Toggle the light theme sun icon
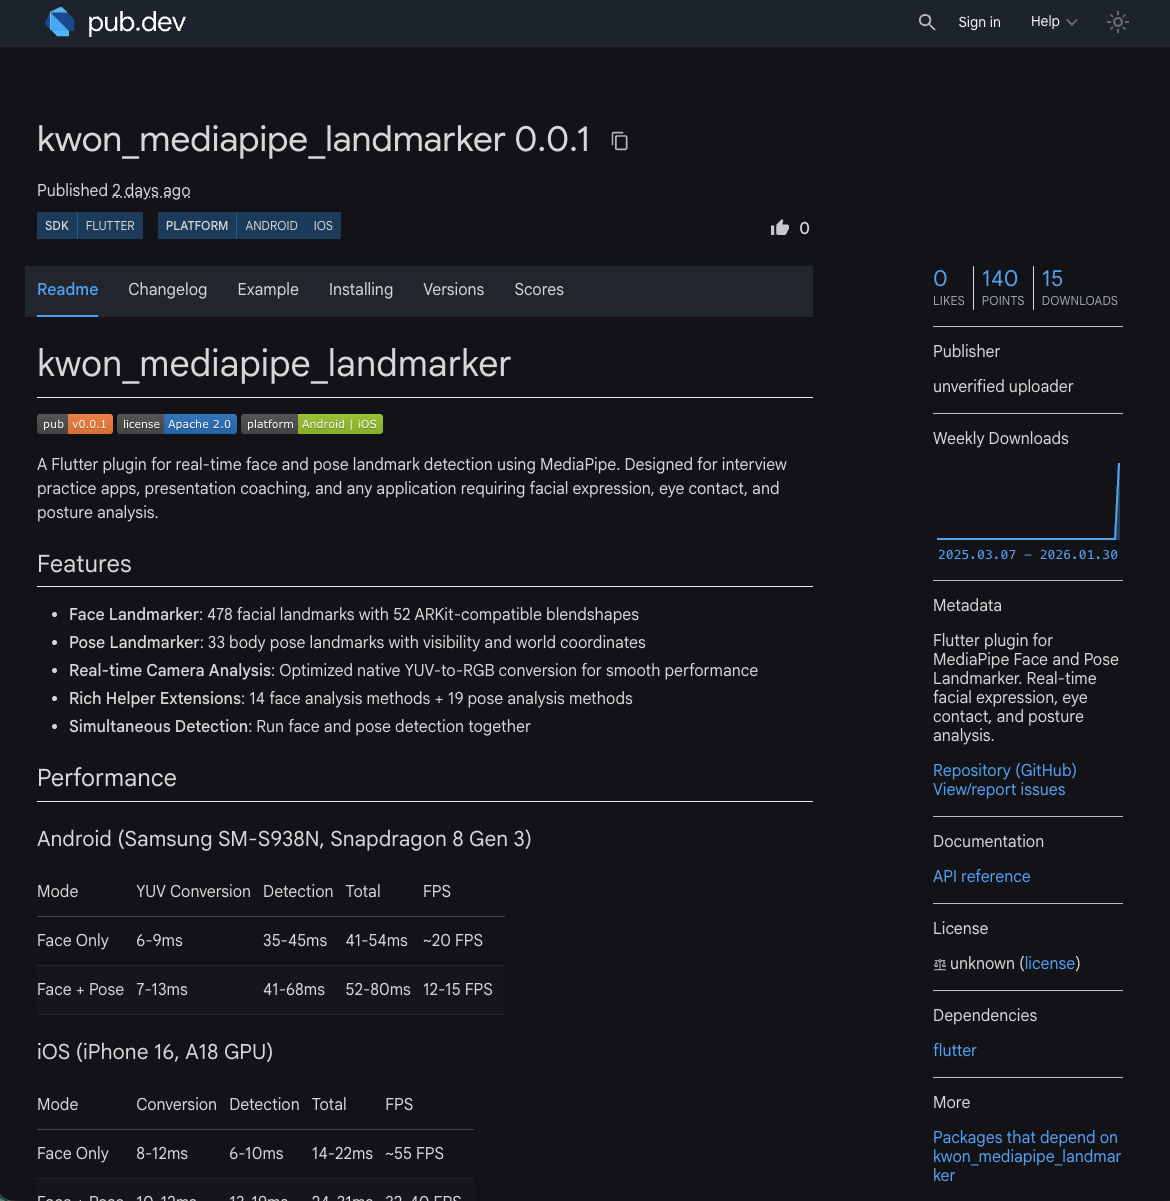1170x1201 pixels. tap(1118, 22)
